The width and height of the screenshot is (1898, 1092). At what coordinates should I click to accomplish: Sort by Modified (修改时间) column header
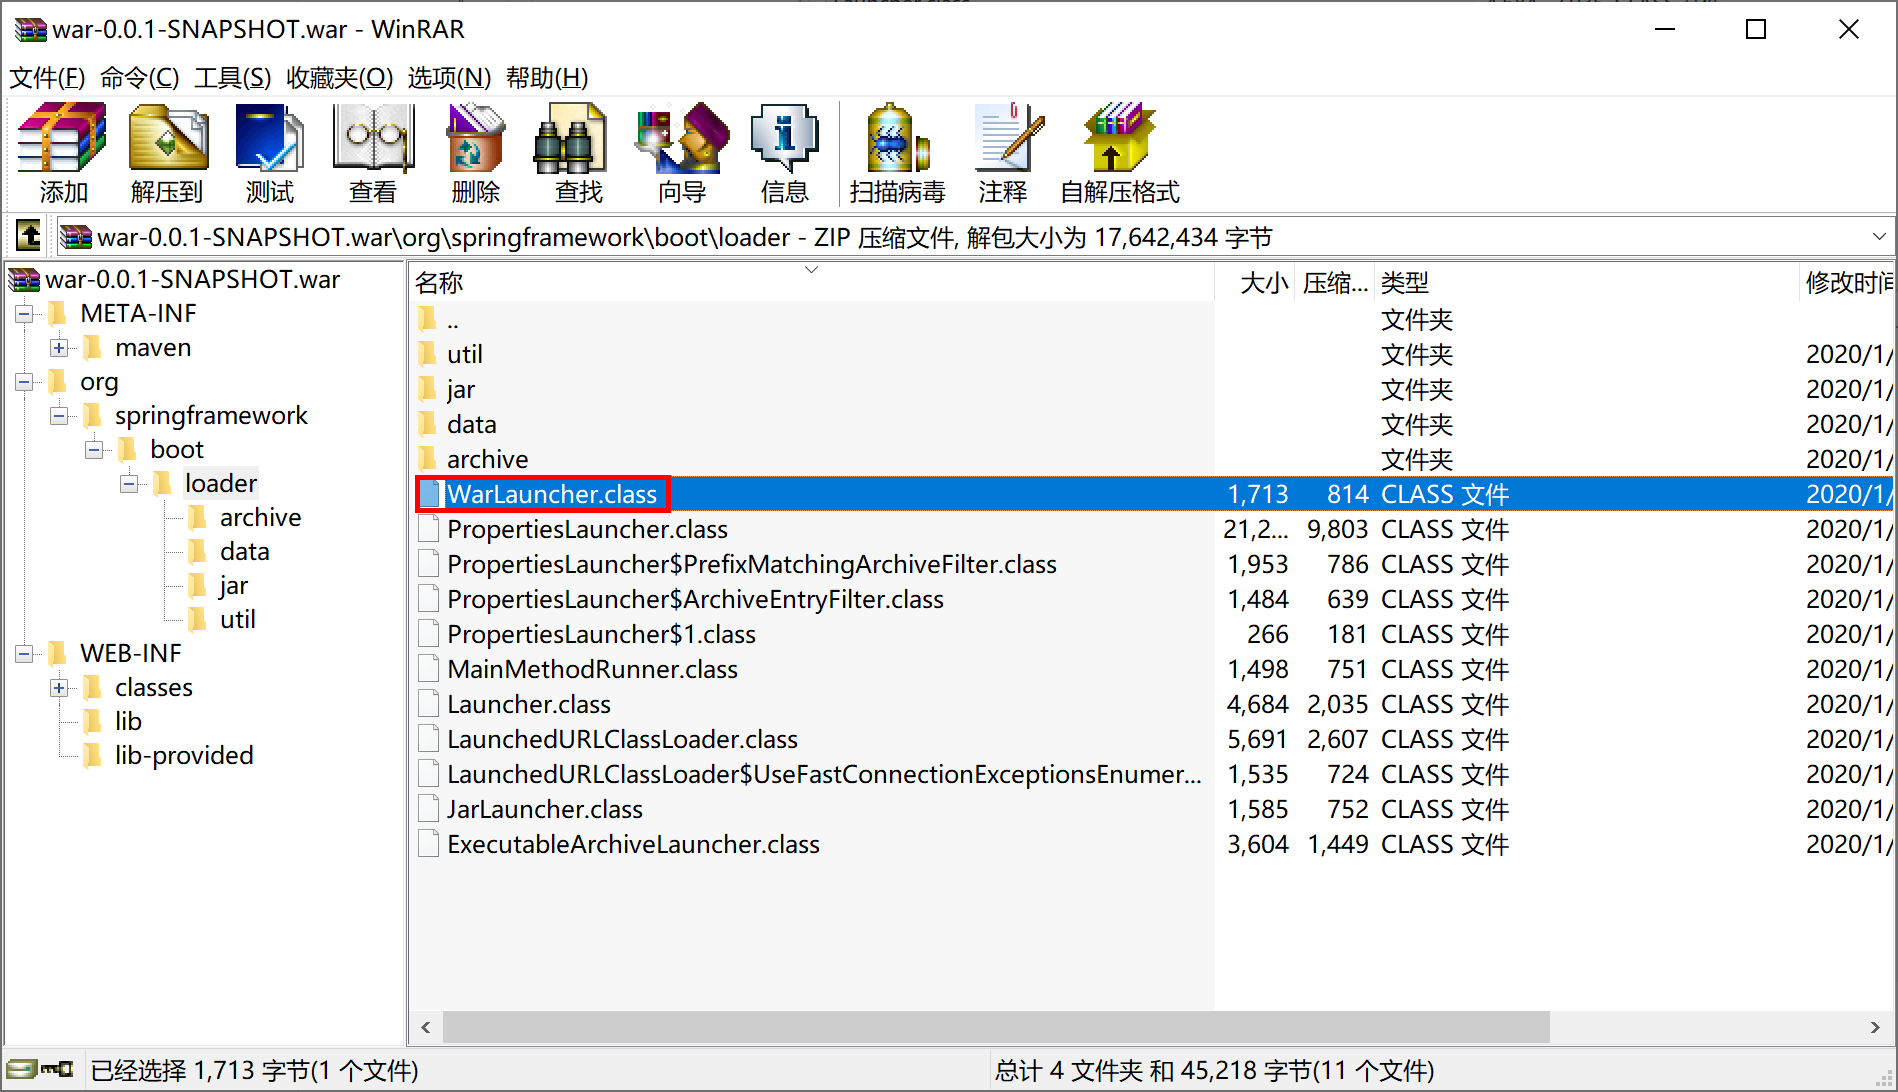pos(1847,282)
